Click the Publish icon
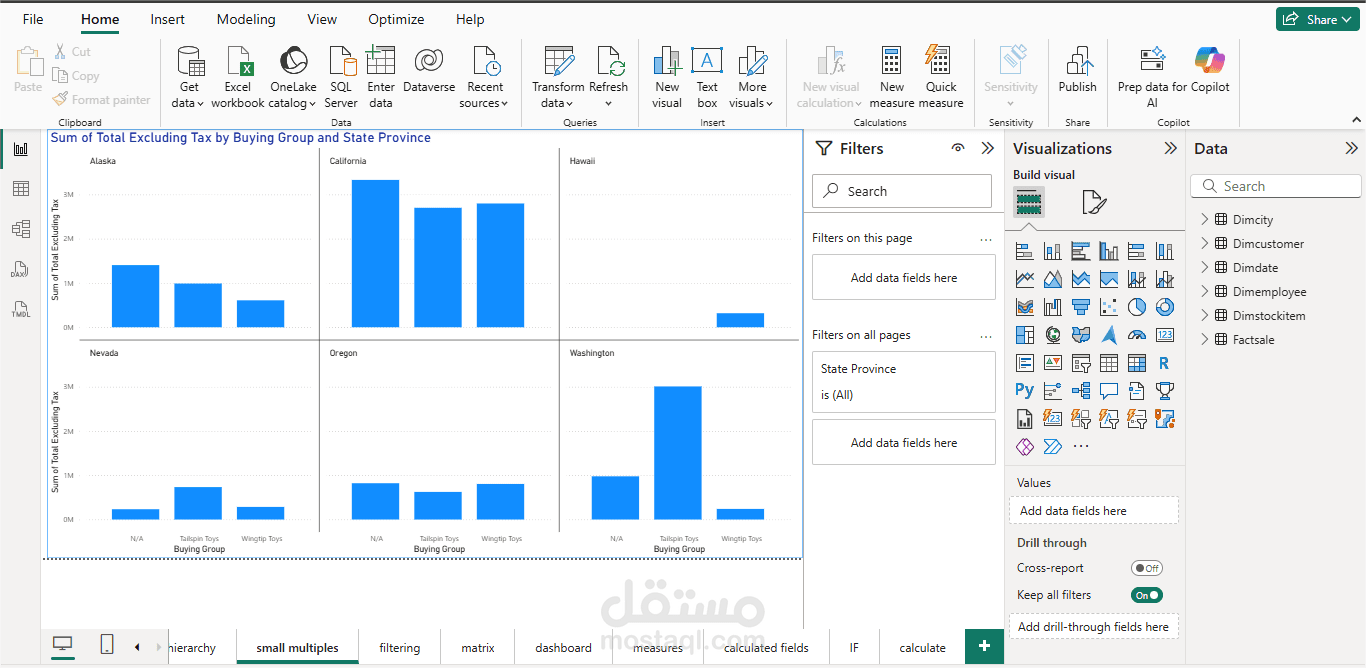The image size is (1366, 668). (x=1078, y=61)
